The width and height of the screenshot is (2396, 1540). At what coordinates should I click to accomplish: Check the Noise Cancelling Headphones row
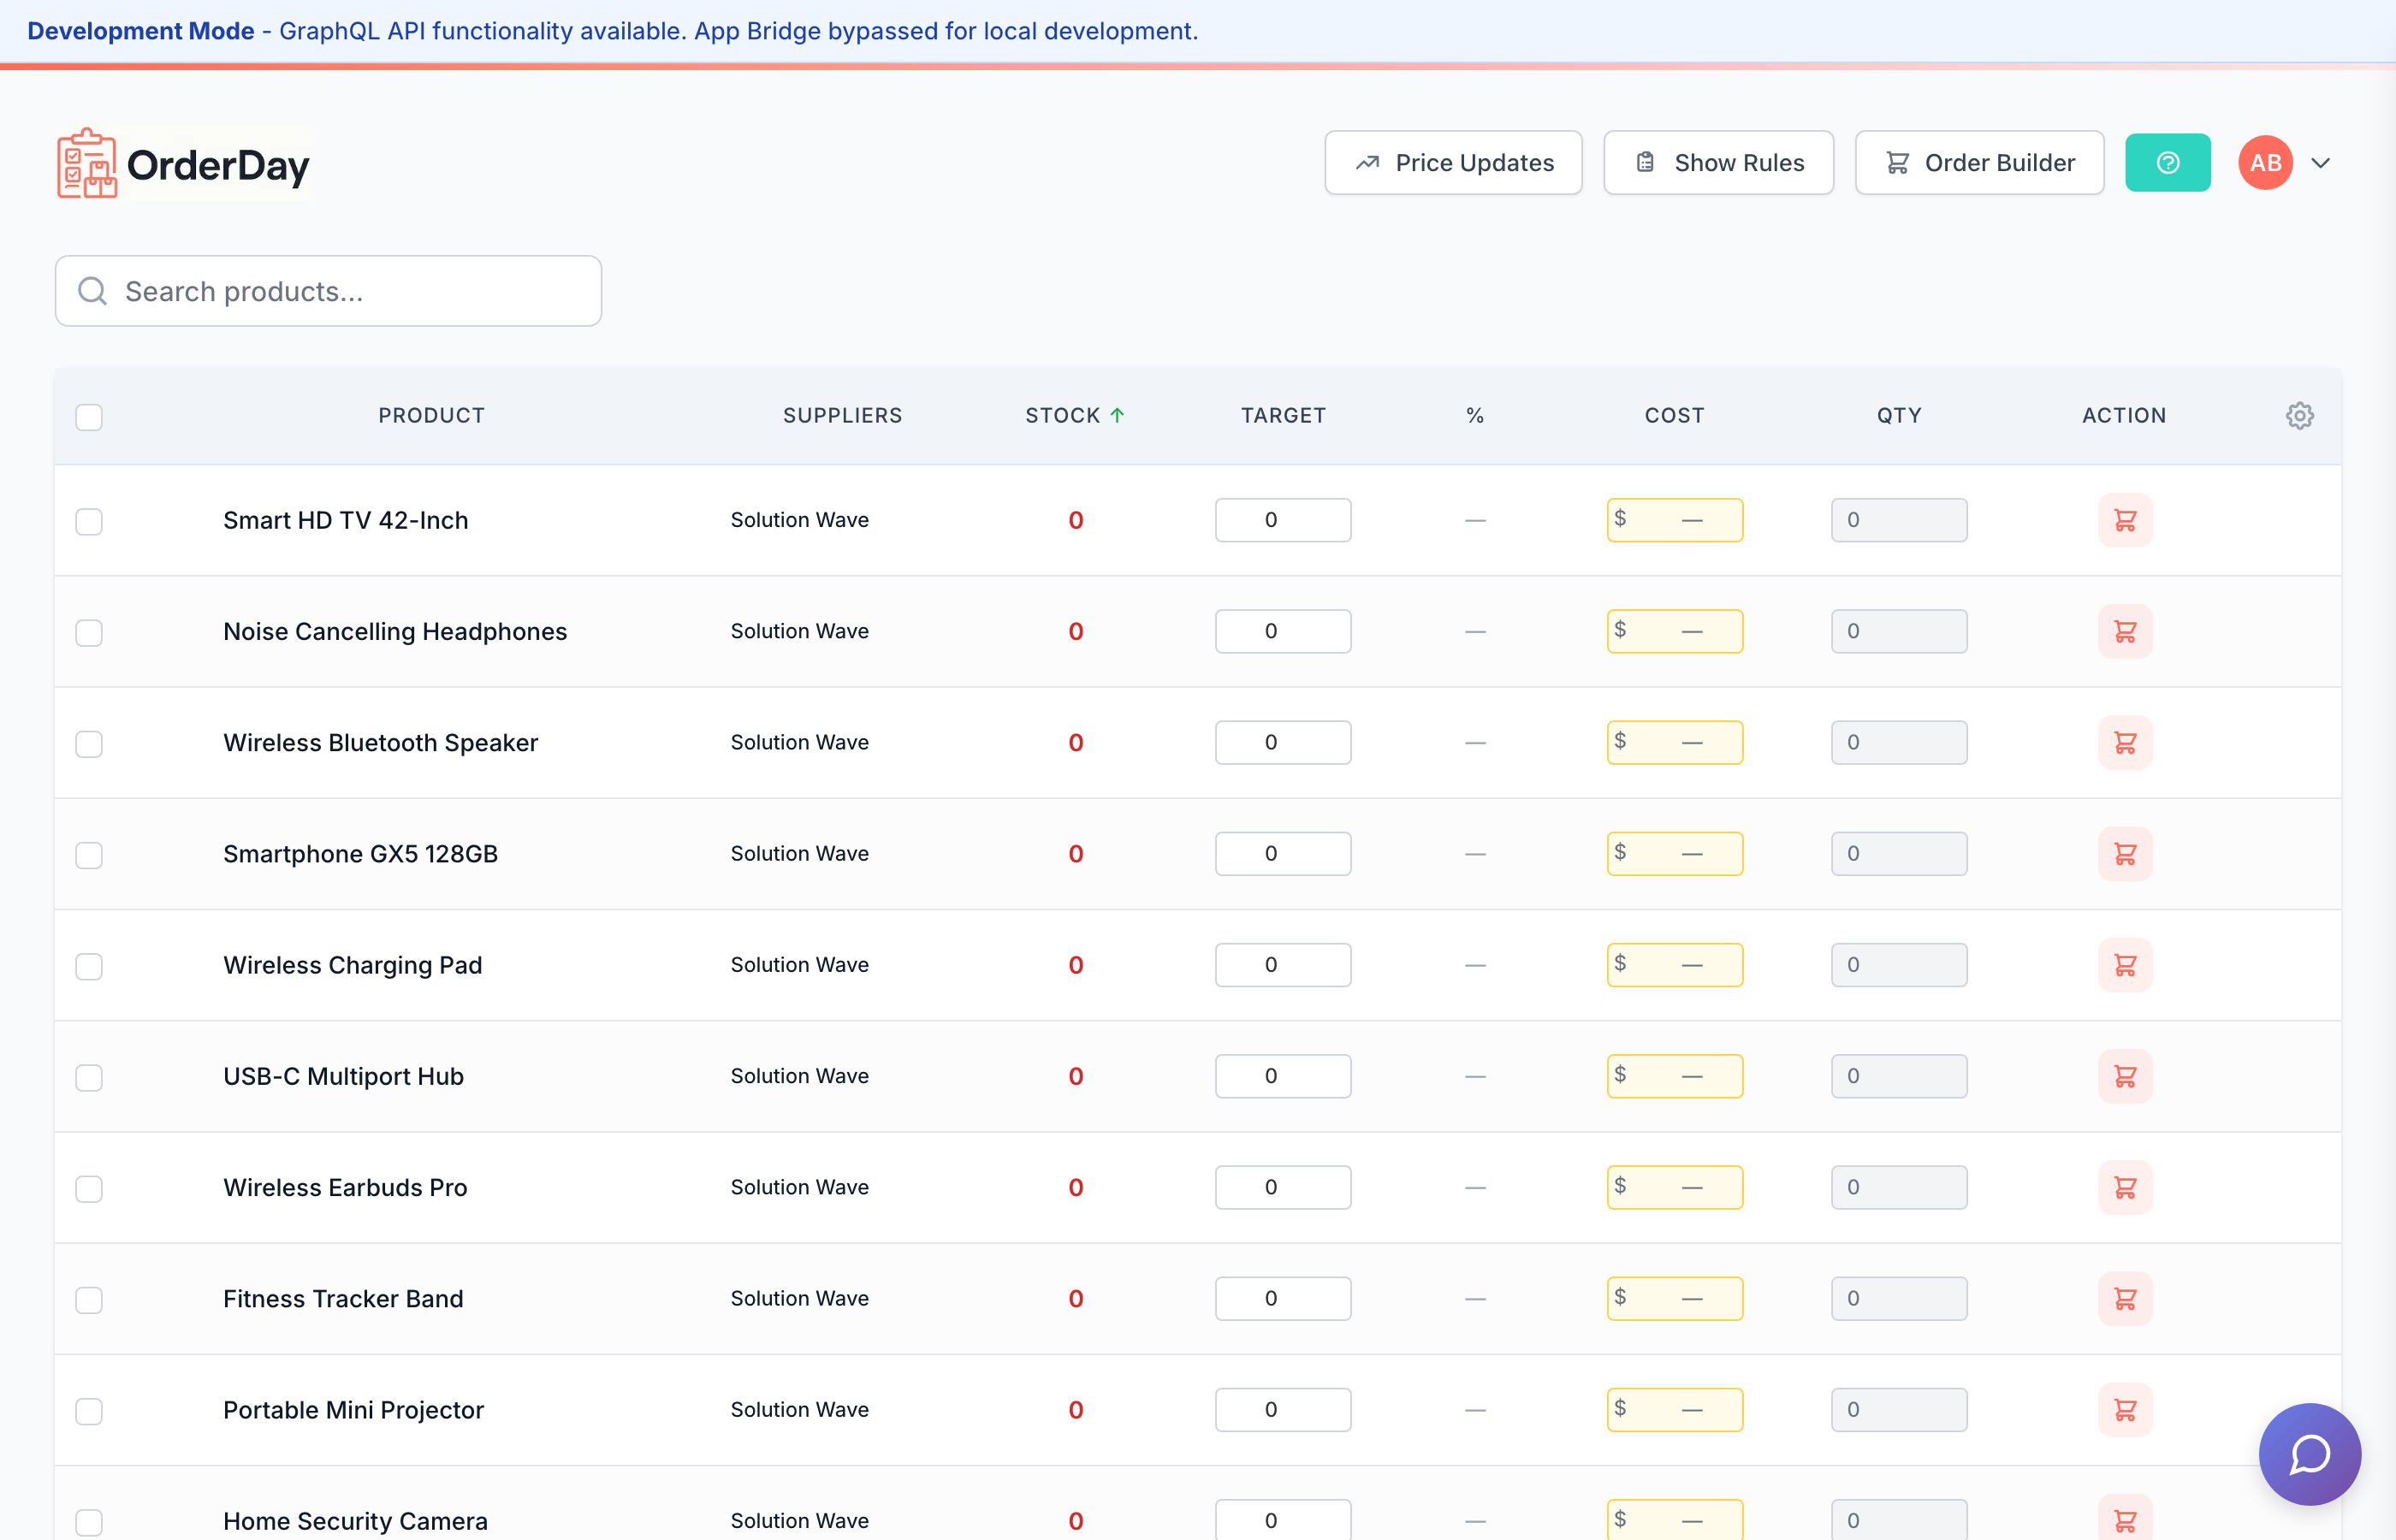tap(89, 632)
